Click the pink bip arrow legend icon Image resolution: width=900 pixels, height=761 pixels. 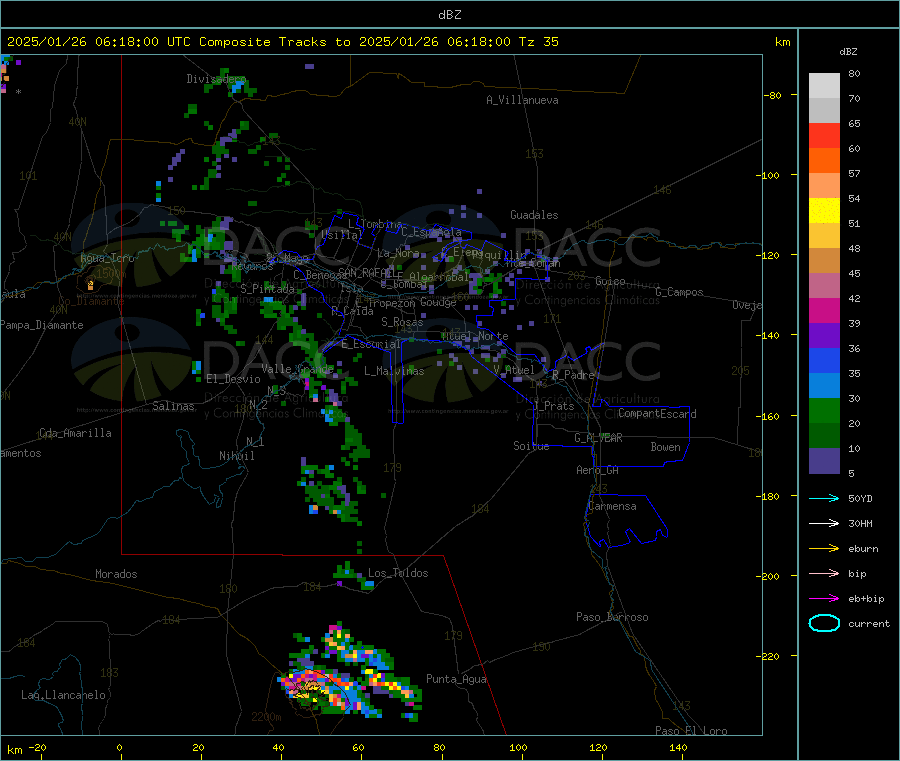[x=824, y=573]
